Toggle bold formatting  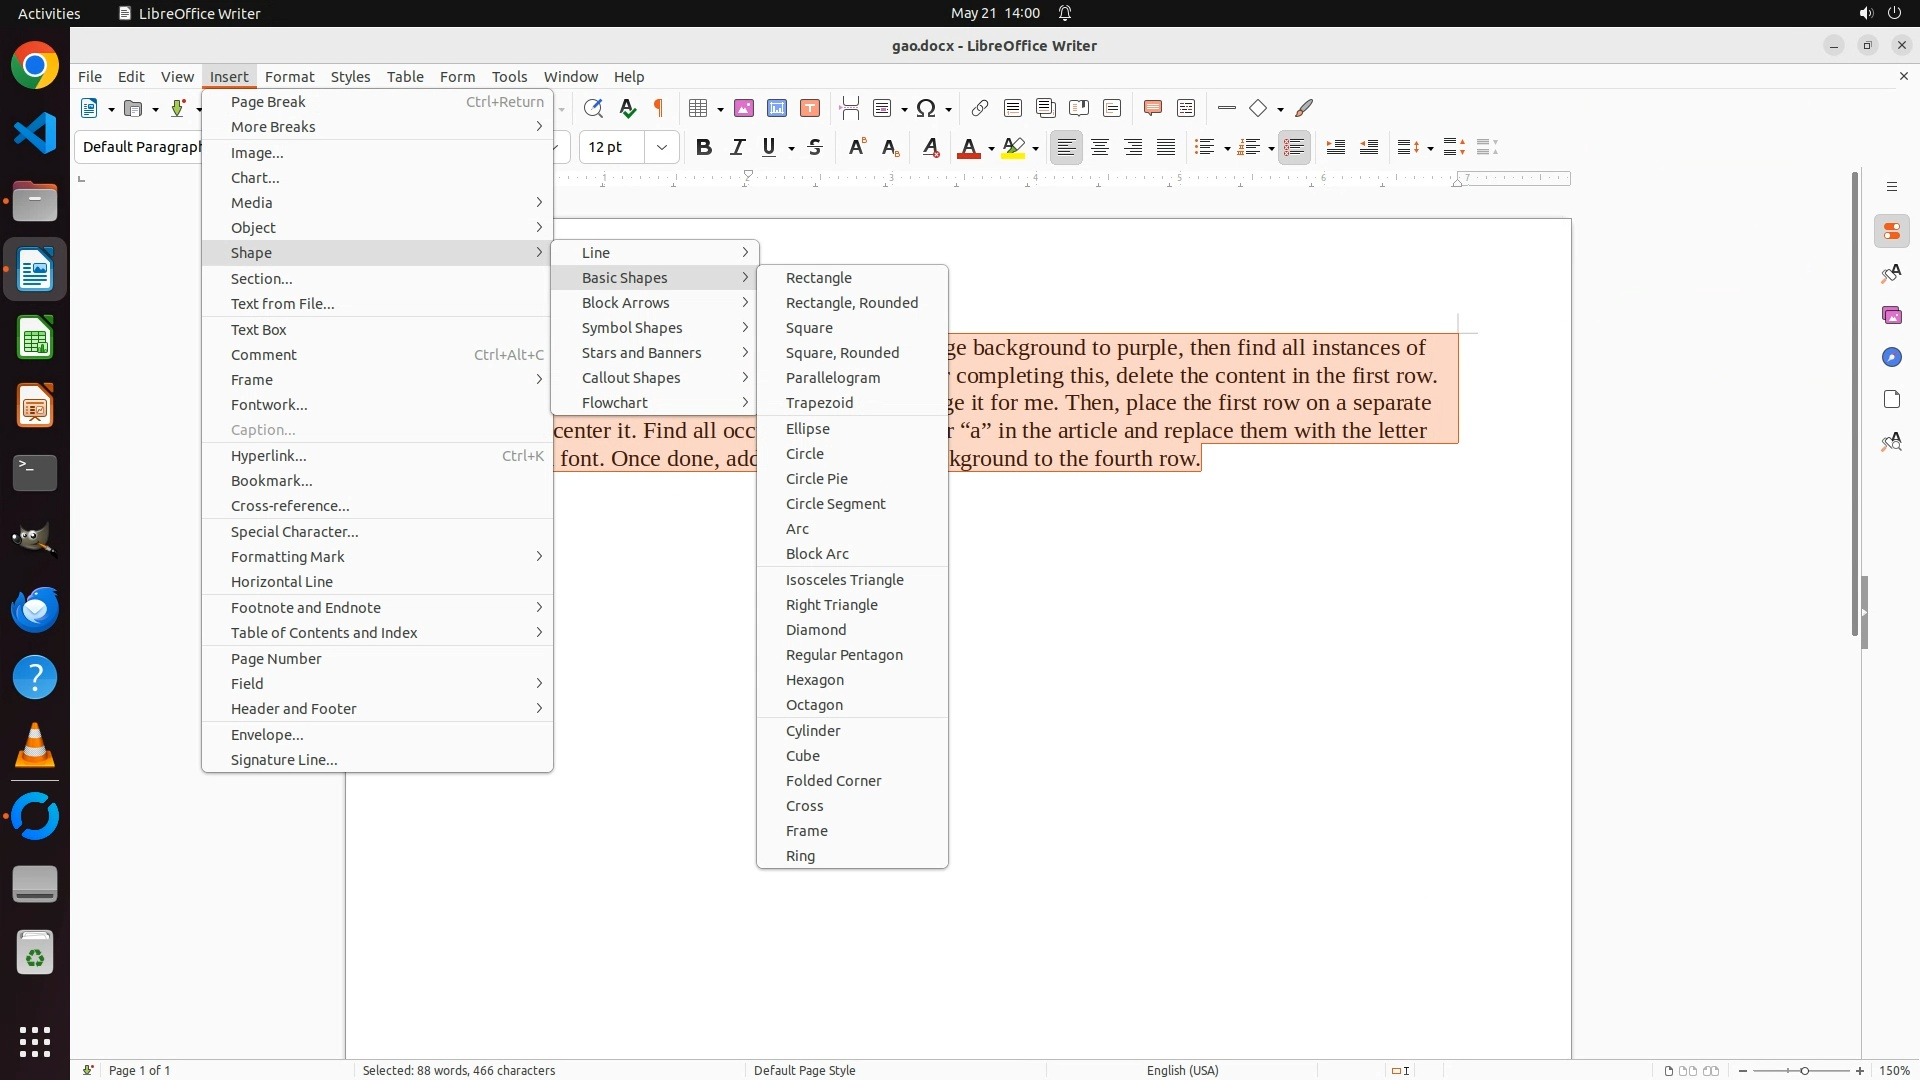click(704, 148)
